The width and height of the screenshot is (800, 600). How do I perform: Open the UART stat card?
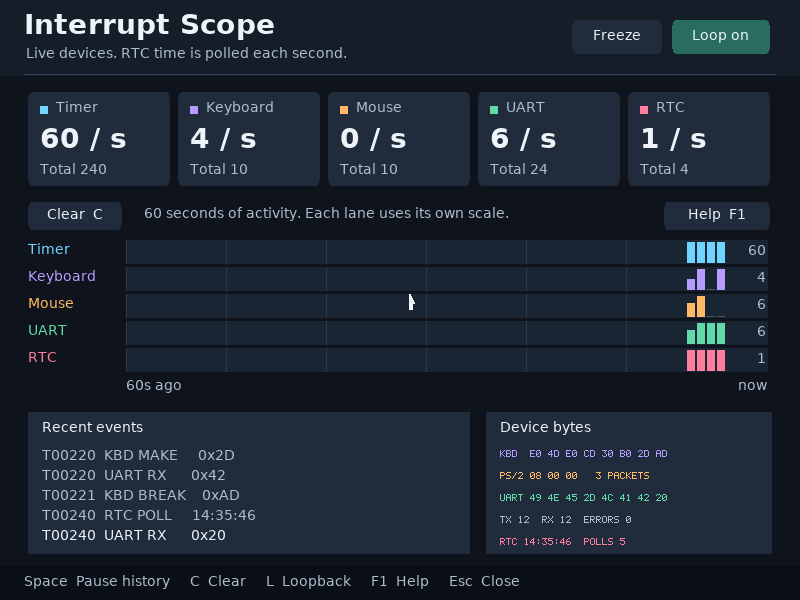pyautogui.click(x=548, y=139)
